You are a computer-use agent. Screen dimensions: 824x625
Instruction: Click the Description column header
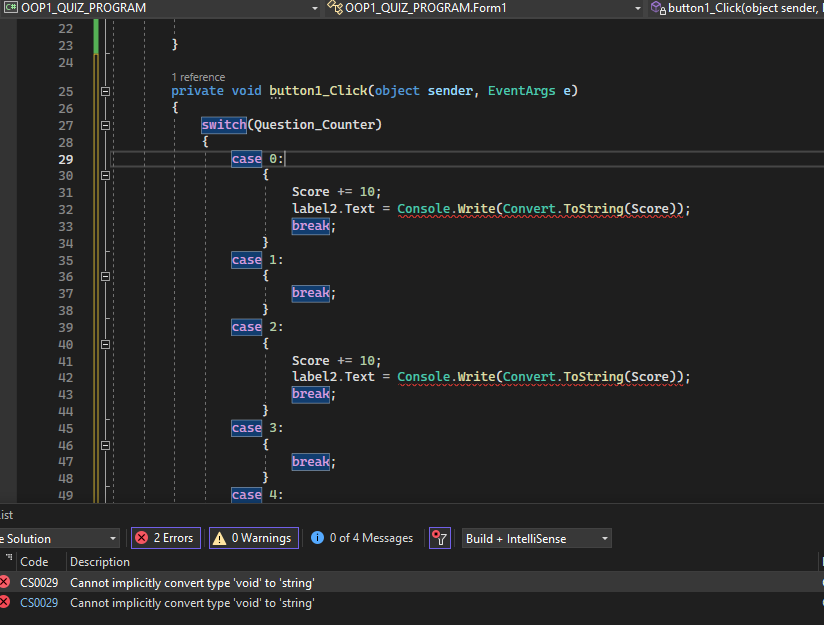point(100,562)
